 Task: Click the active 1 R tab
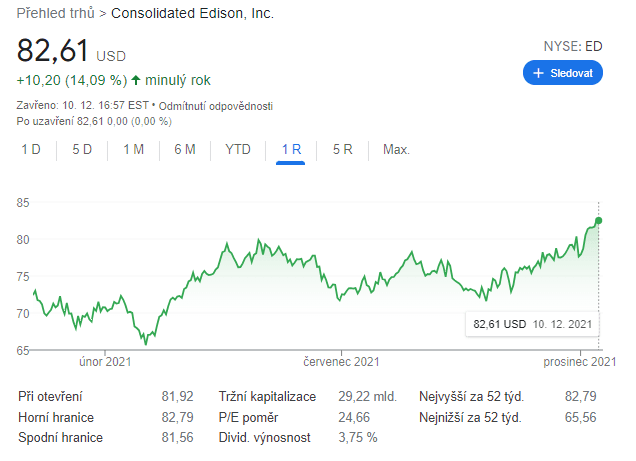pos(291,150)
